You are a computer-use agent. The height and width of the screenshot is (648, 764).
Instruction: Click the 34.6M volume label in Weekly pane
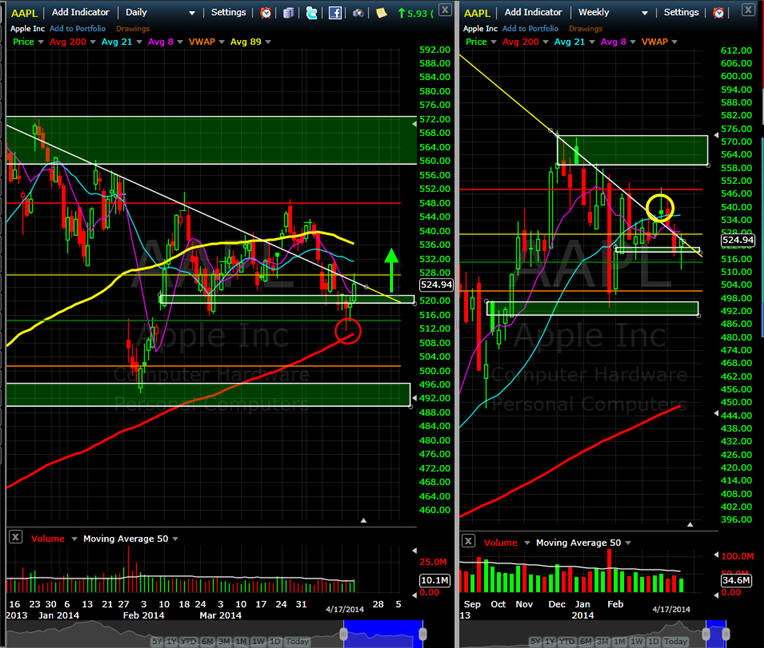click(736, 580)
